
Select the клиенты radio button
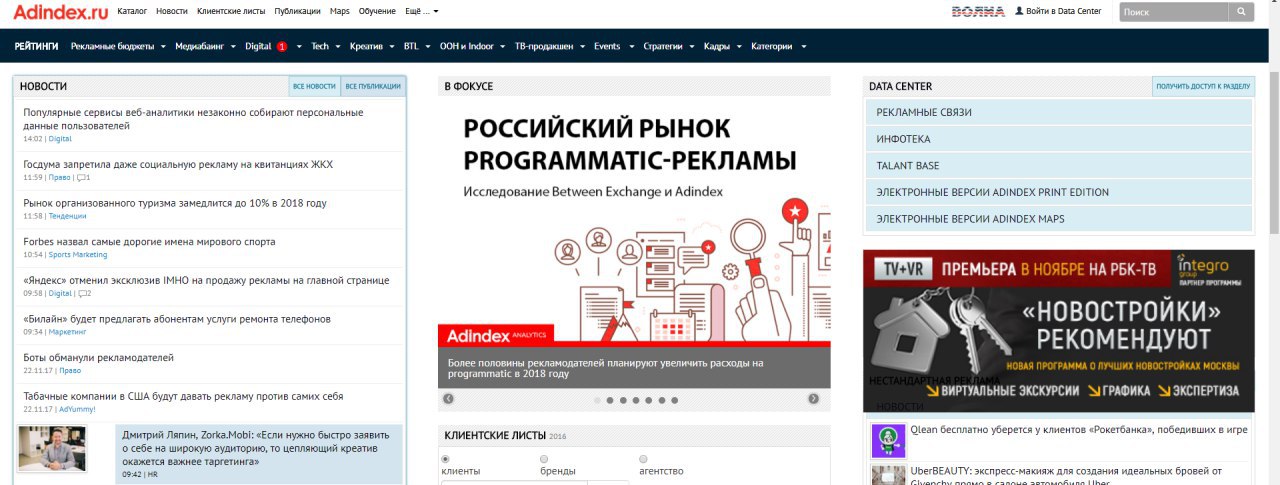[446, 459]
